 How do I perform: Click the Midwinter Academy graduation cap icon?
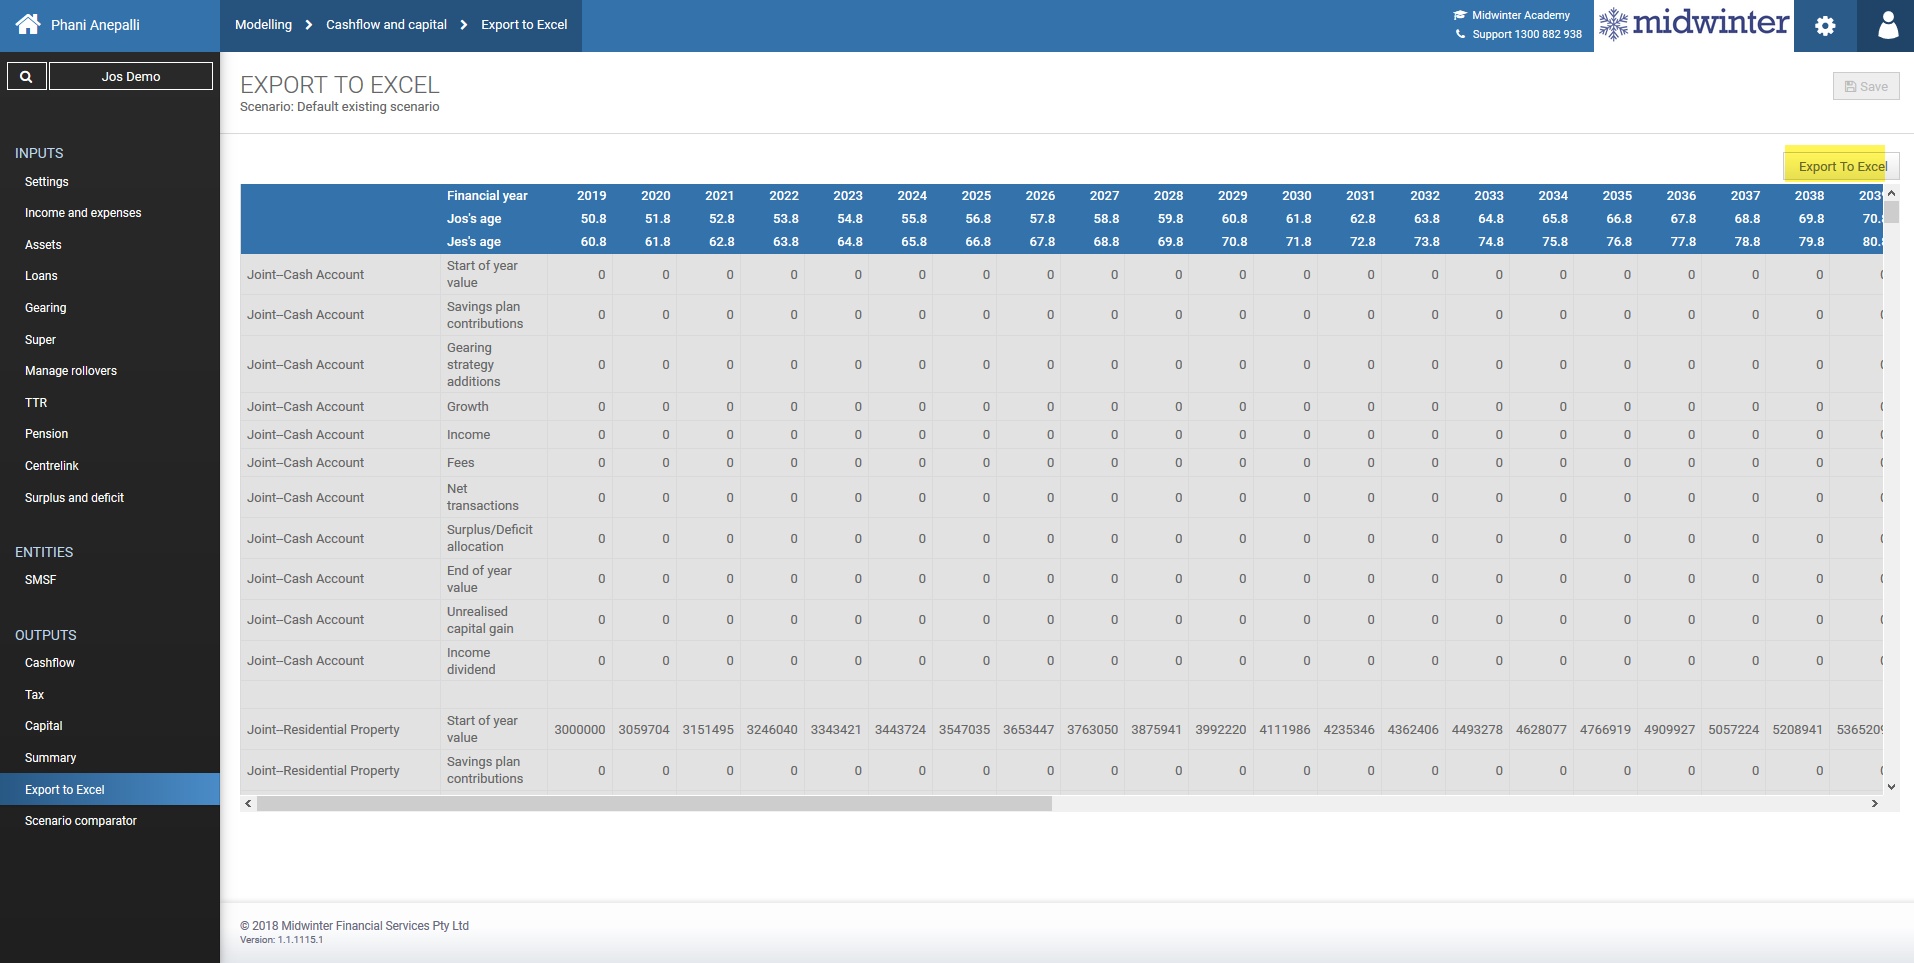pos(1460,15)
